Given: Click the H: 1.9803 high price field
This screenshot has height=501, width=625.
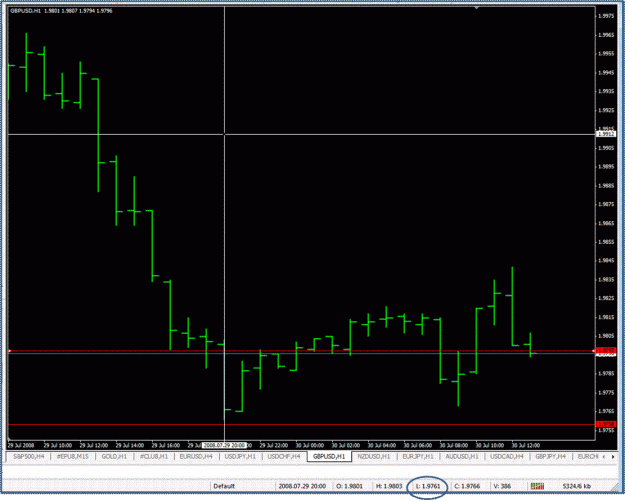Looking at the screenshot, I should click(389, 486).
